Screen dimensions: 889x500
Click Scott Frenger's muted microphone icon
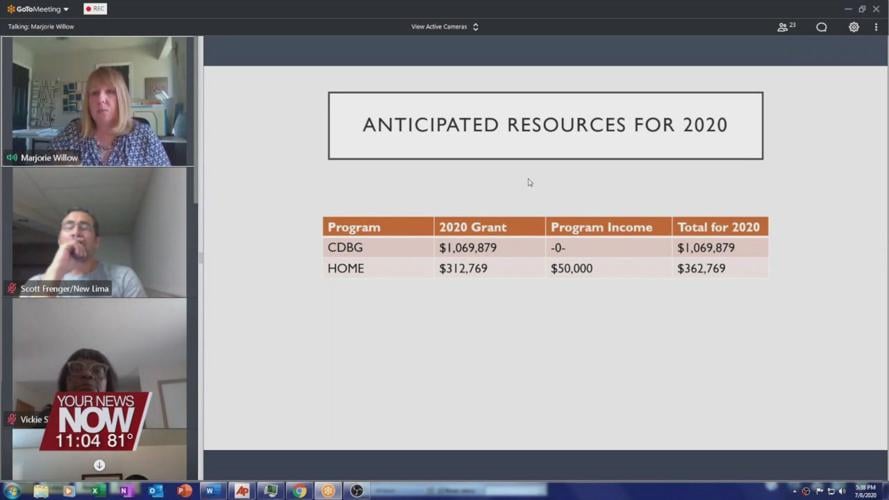[x=12, y=288]
